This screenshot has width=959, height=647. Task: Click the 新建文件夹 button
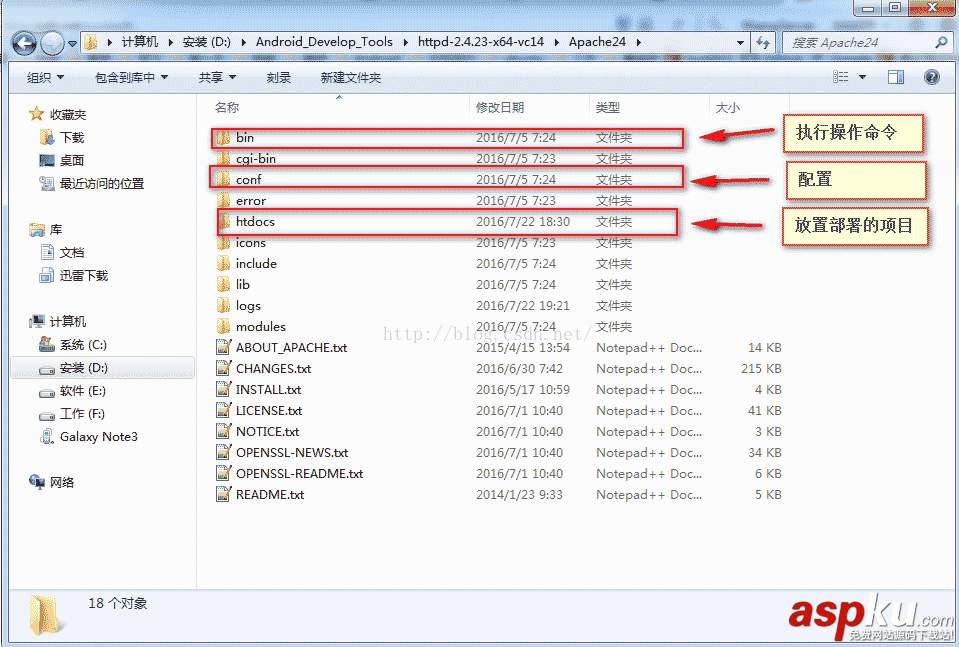[x=351, y=78]
